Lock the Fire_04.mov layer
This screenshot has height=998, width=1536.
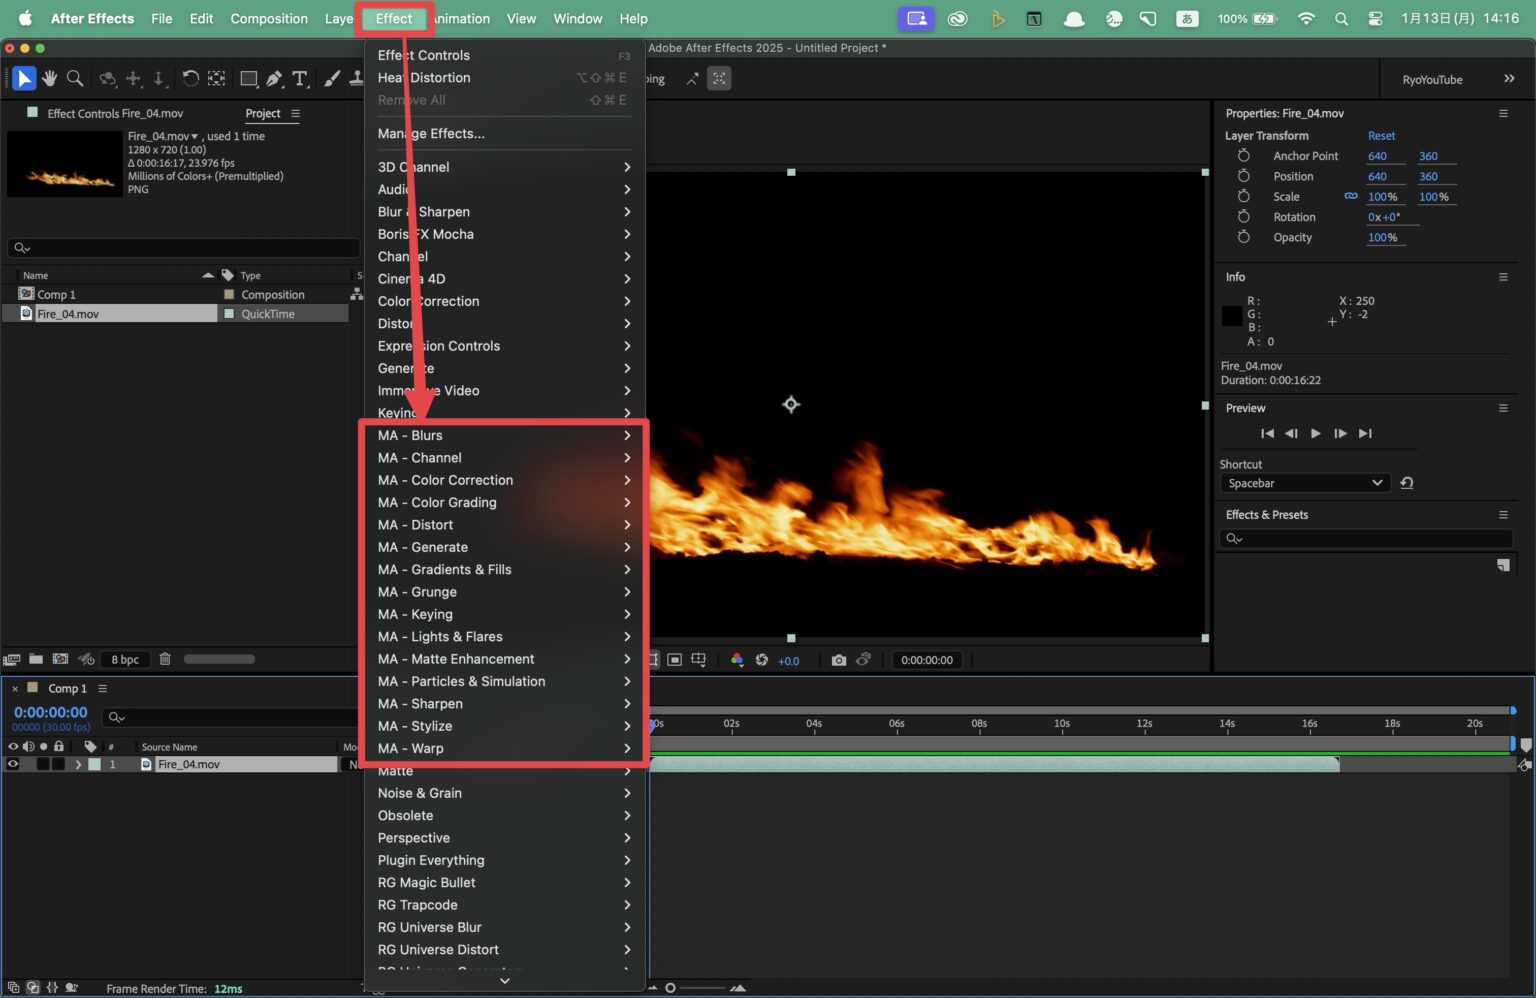pos(57,764)
